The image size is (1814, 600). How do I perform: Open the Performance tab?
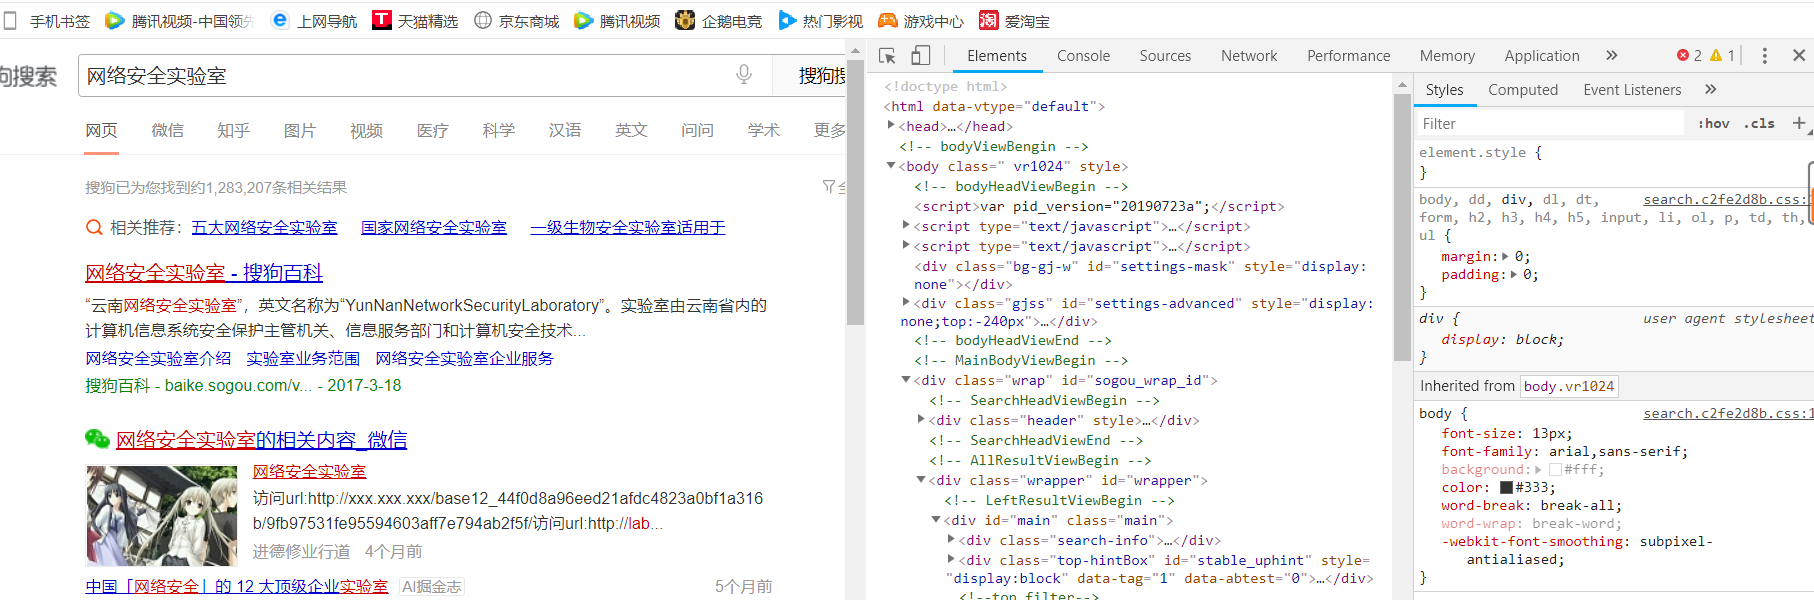point(1348,56)
